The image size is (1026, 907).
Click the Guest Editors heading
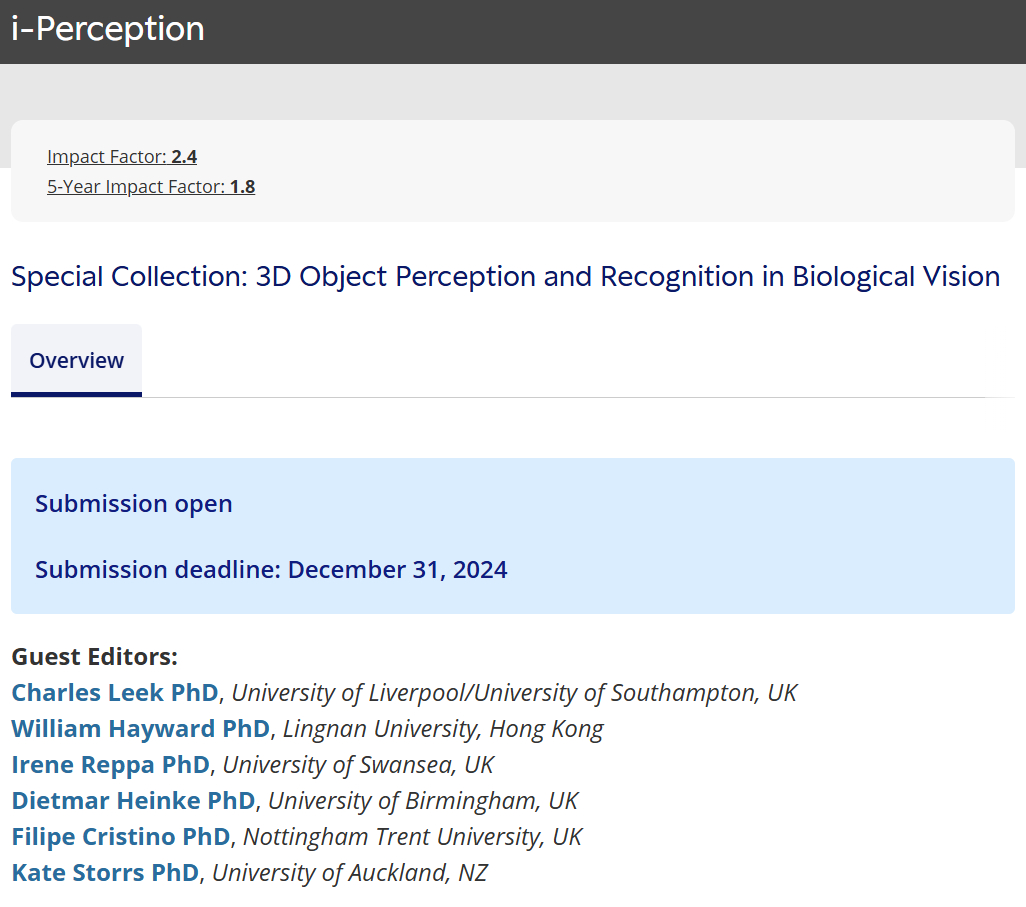[95, 657]
